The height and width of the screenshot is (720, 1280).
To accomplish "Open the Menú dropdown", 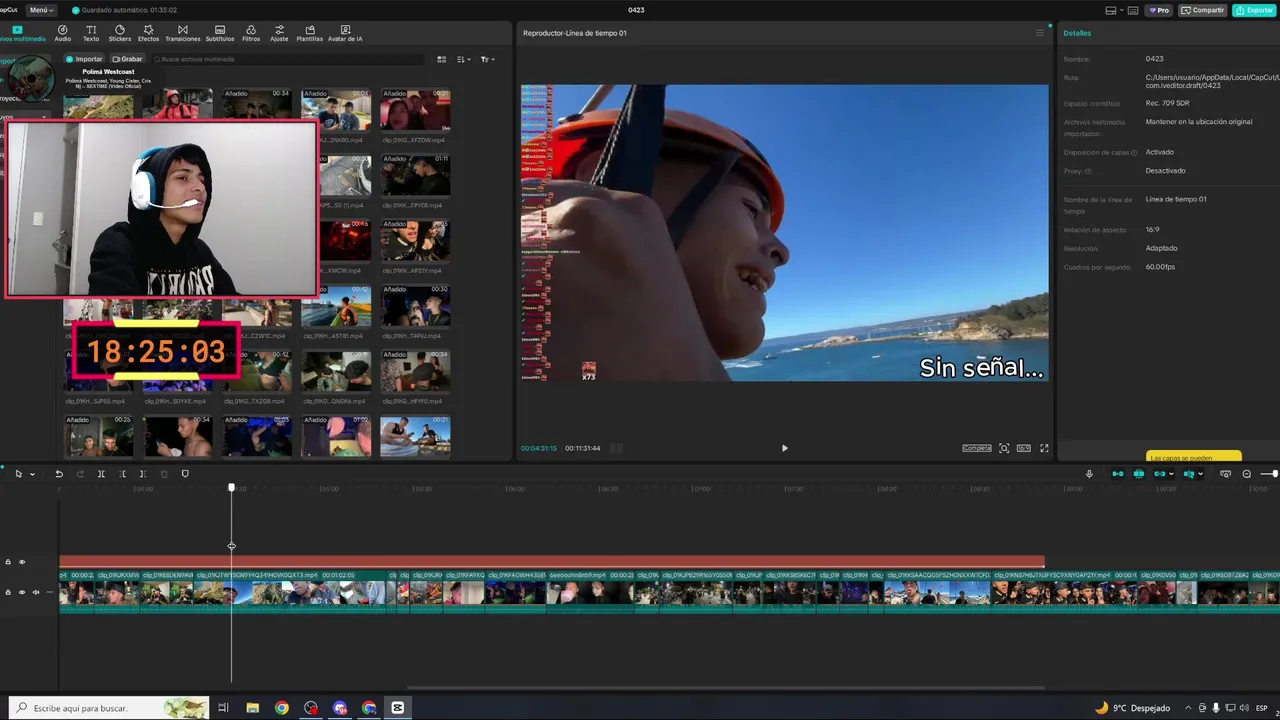I will tap(41, 10).
